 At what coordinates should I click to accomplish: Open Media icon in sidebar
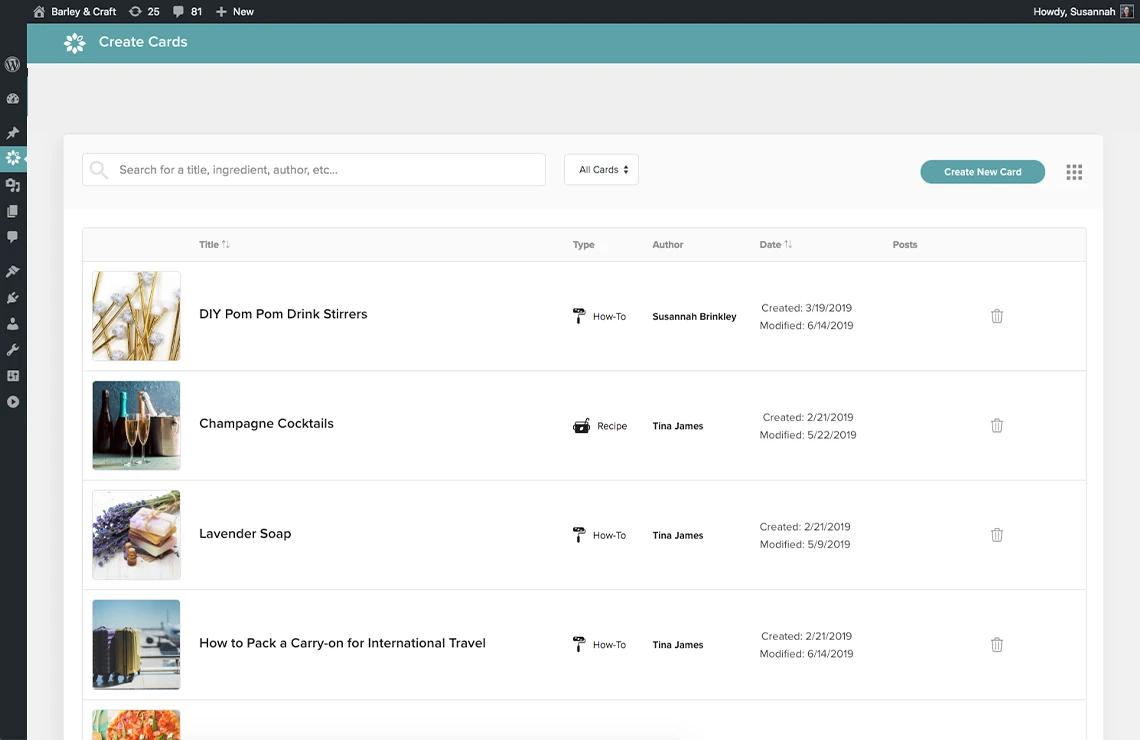tap(12, 185)
